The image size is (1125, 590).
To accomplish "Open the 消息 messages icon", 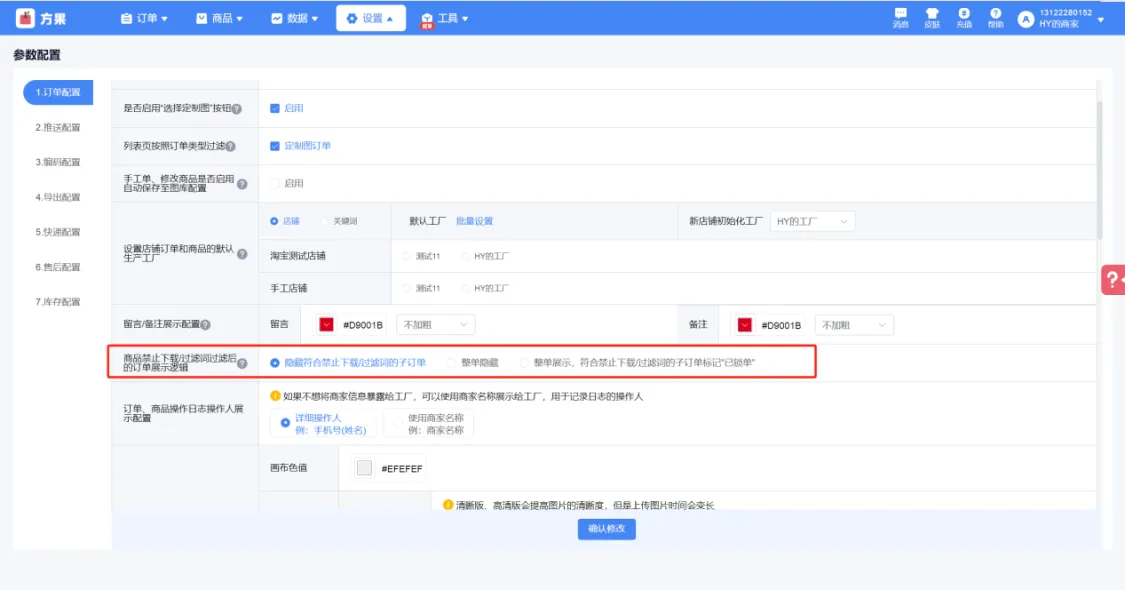I will [x=900, y=15].
